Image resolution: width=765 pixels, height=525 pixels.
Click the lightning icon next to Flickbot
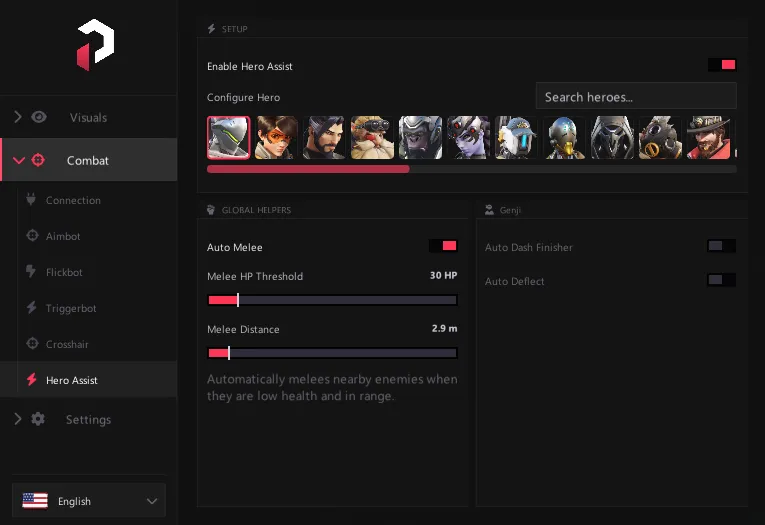(x=31, y=271)
